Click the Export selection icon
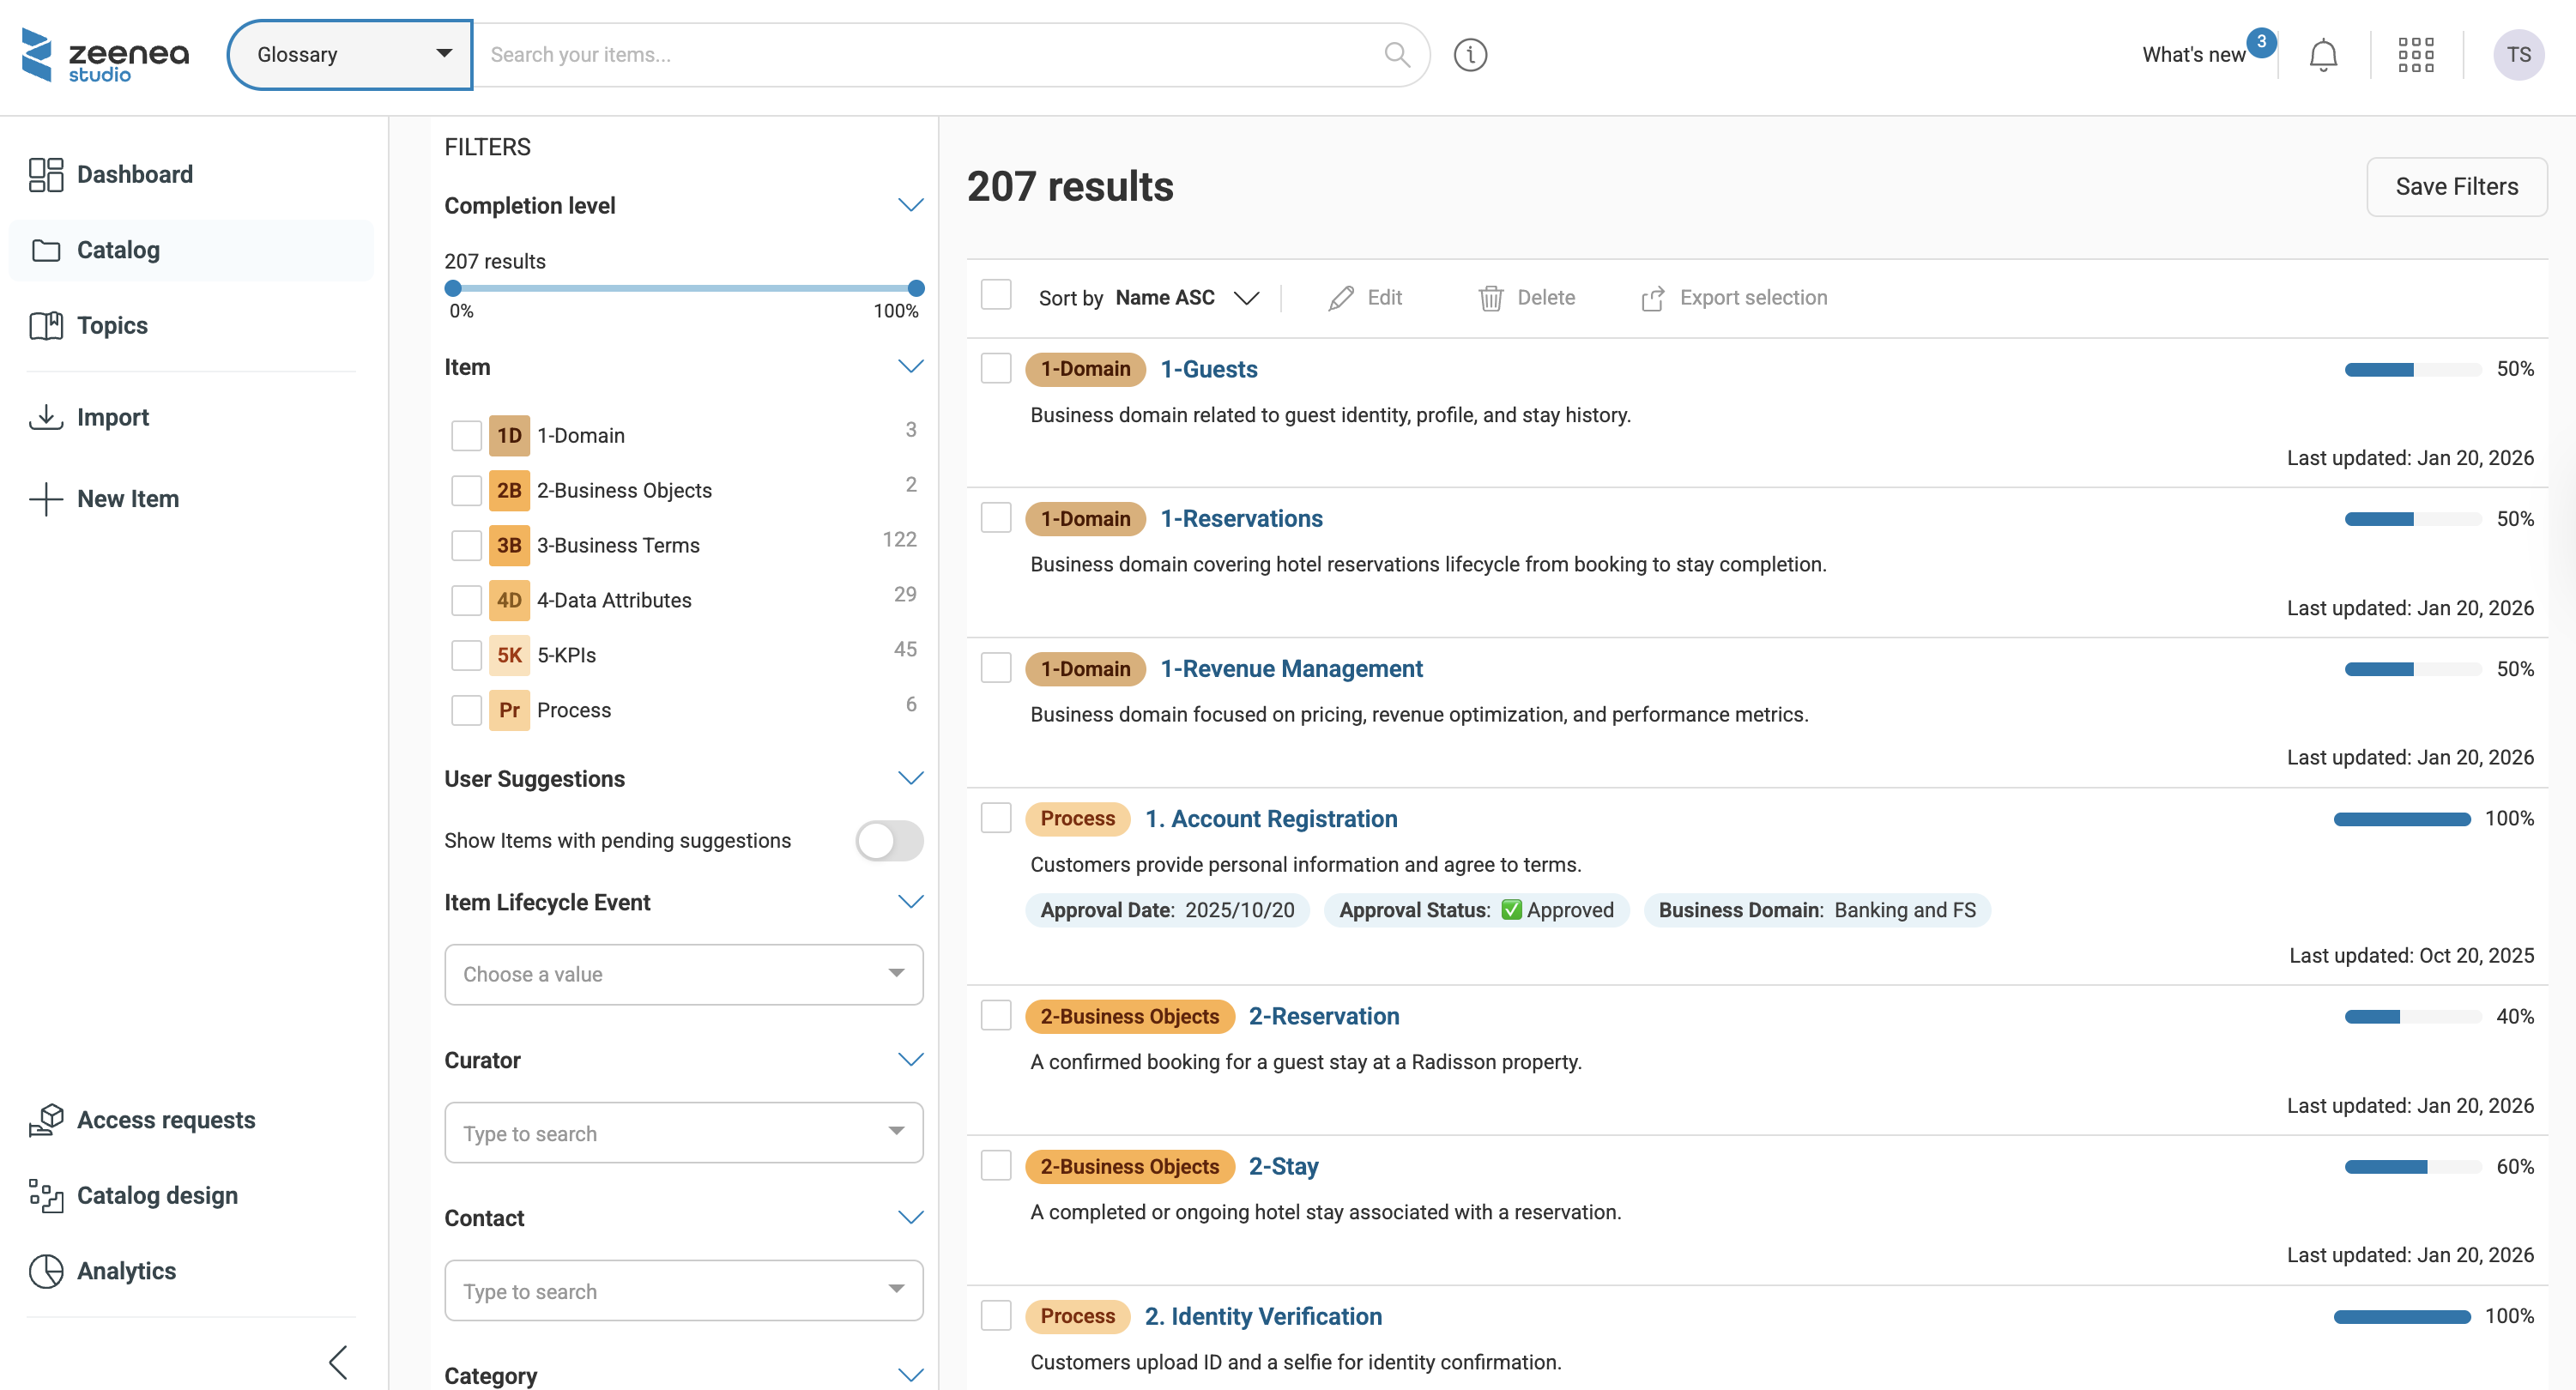 tap(1652, 298)
